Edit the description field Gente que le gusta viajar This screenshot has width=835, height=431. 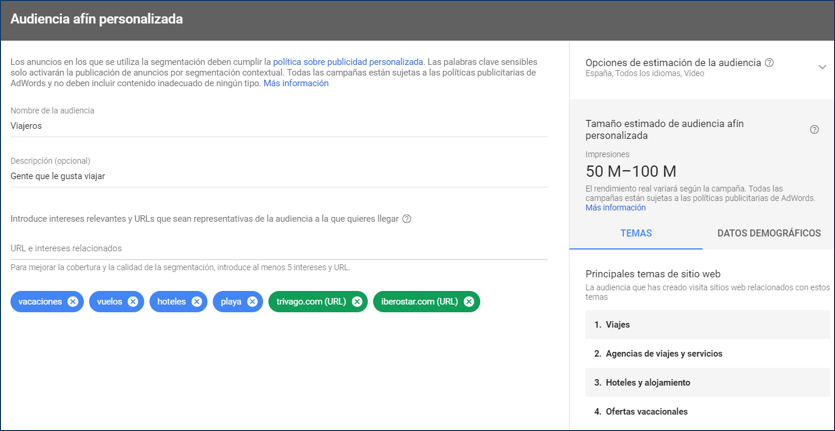coord(279,176)
